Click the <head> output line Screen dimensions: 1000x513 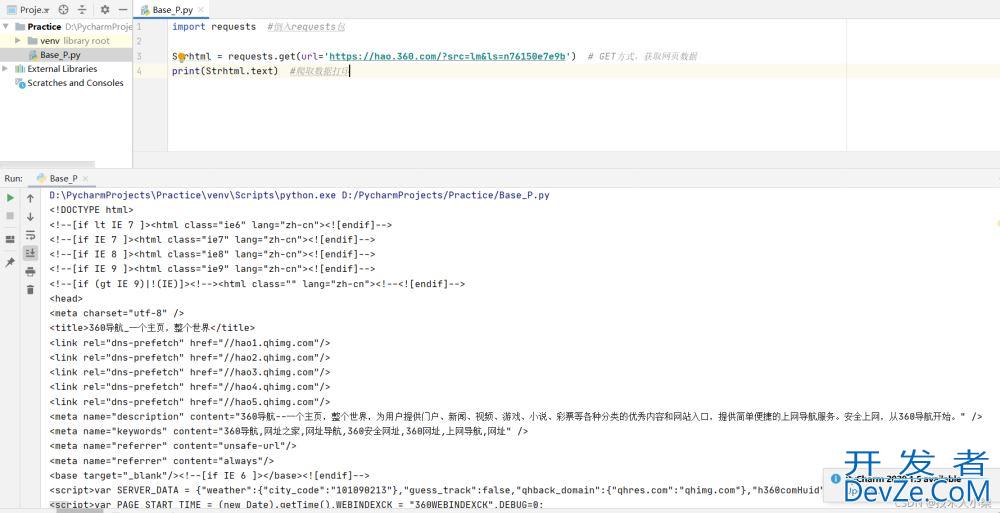[66, 299]
